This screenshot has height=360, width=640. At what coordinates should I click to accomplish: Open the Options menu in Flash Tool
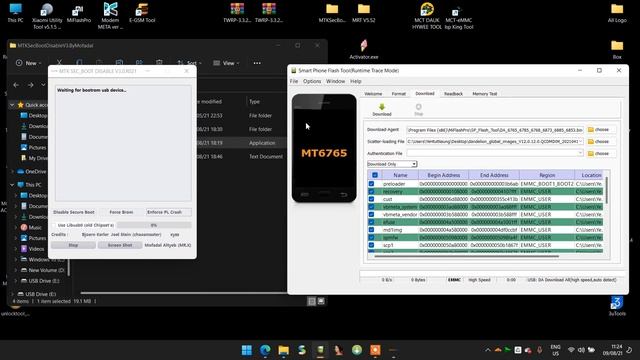(312, 81)
